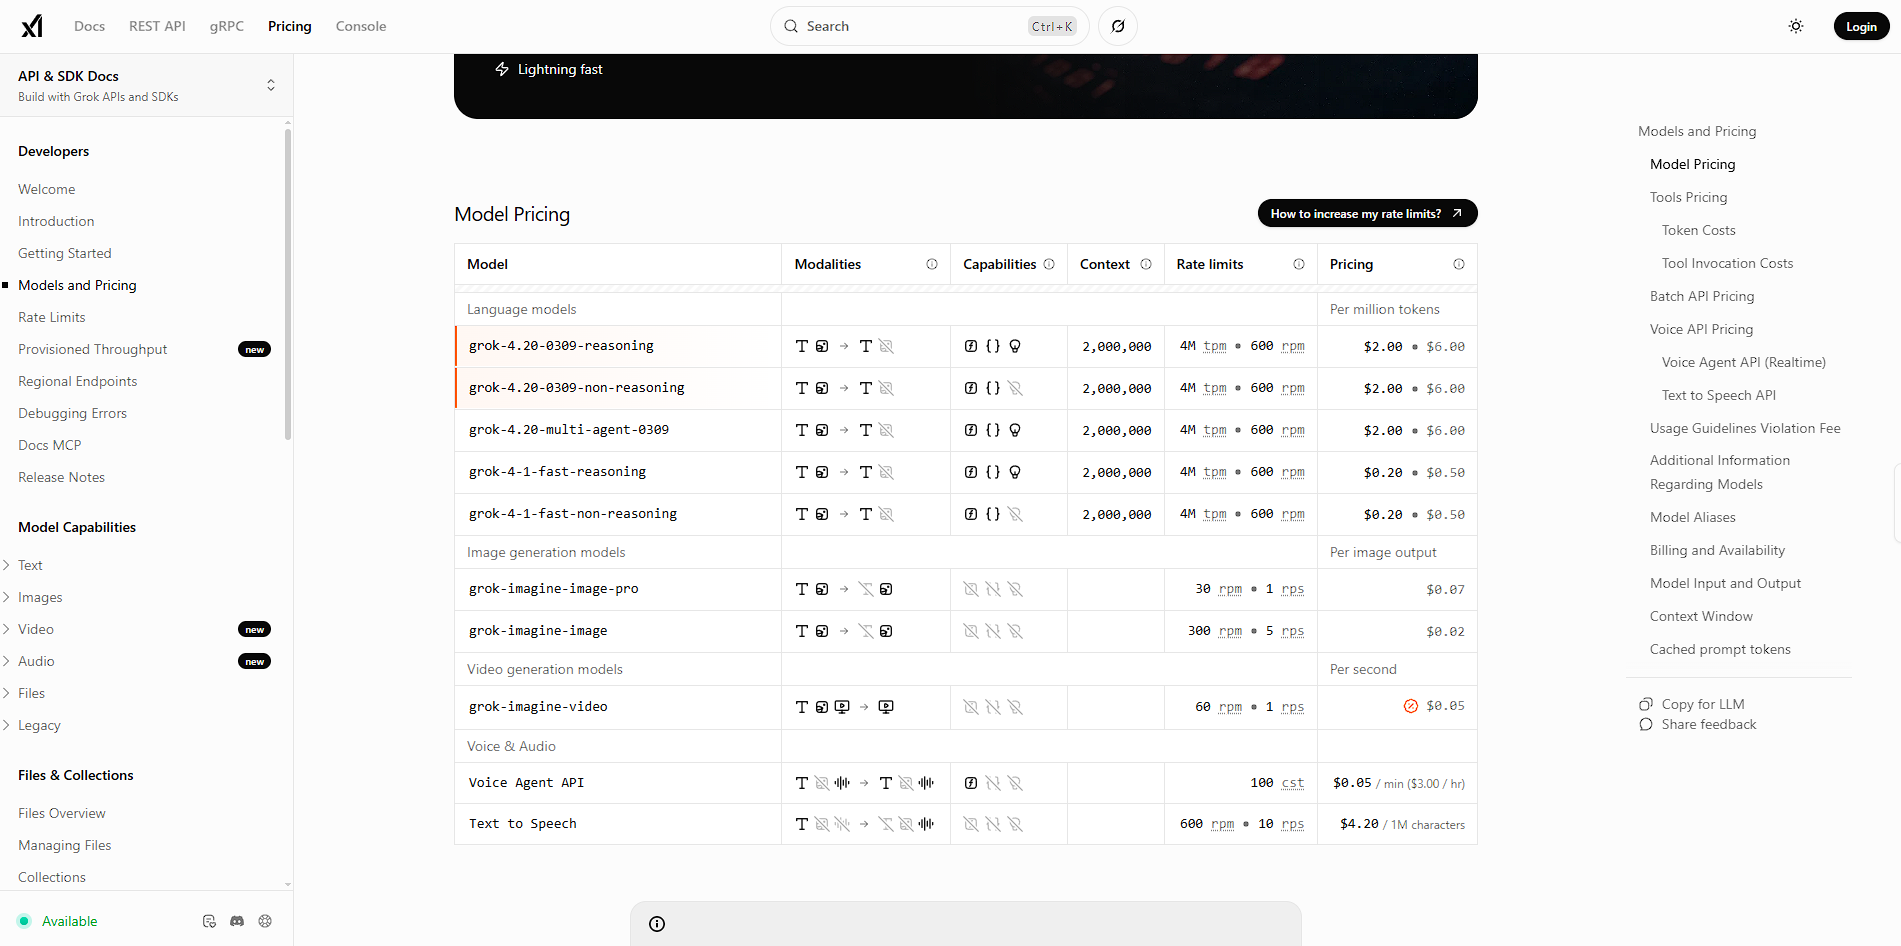Click the Rate limits header info icon
Viewport: 1901px width, 946px height.
(1299, 264)
